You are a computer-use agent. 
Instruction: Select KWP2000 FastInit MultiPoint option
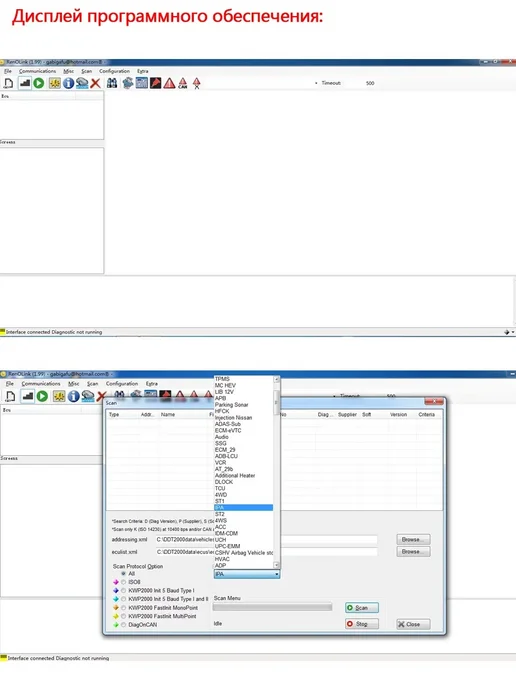click(x=123, y=616)
